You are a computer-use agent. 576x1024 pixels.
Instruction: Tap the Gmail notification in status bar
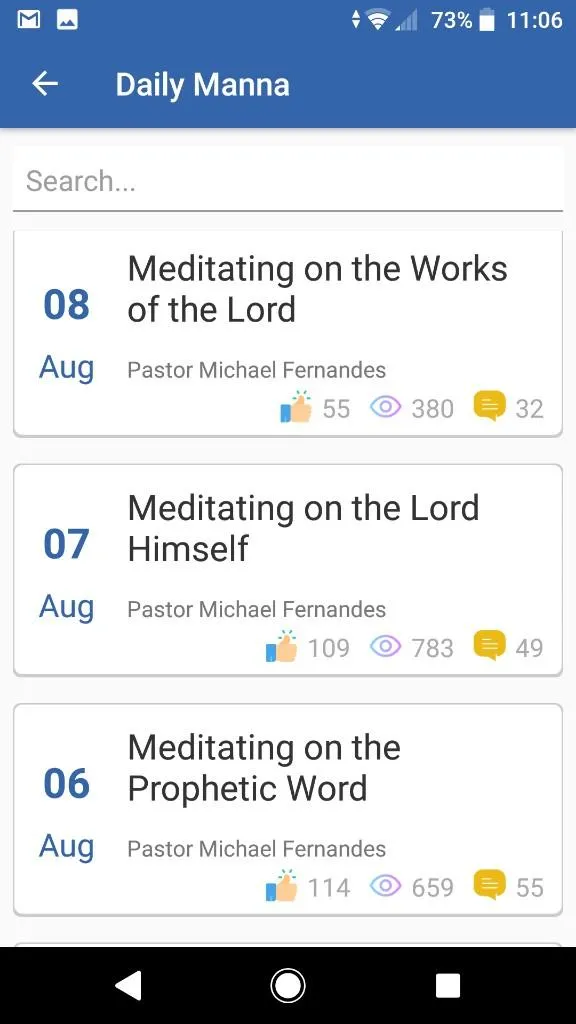click(x=29, y=20)
